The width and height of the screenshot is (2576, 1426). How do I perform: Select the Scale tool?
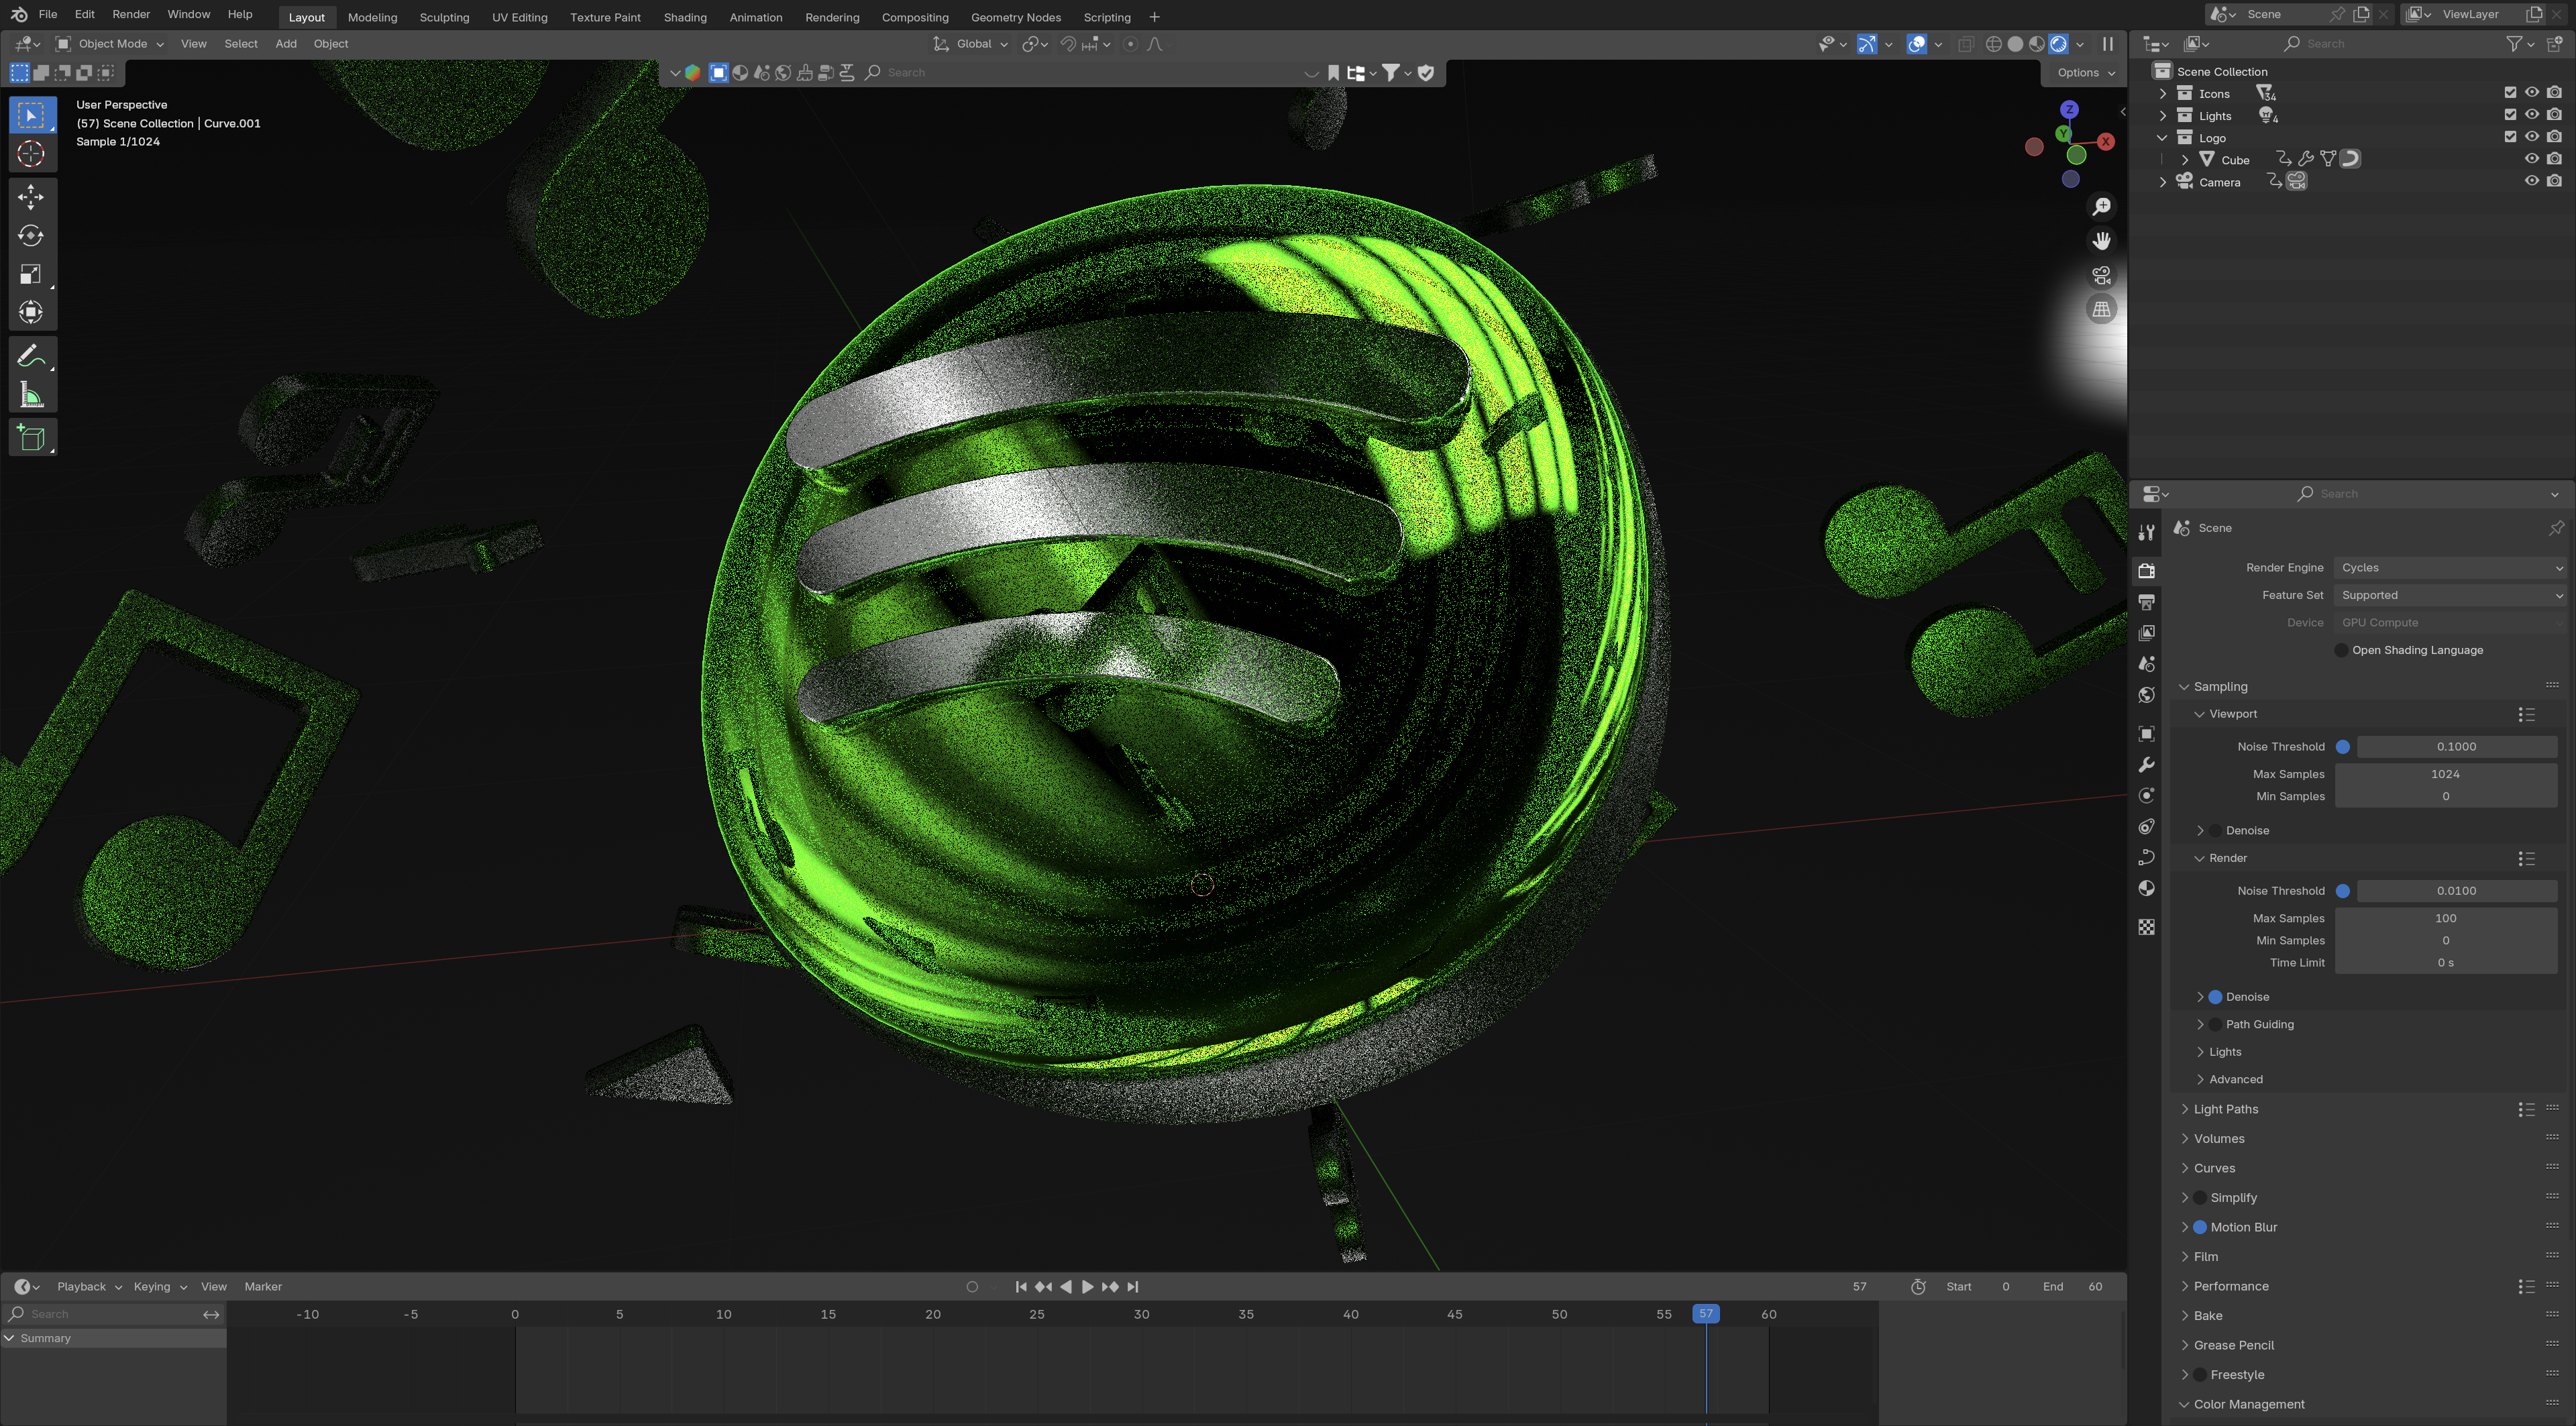click(x=31, y=275)
